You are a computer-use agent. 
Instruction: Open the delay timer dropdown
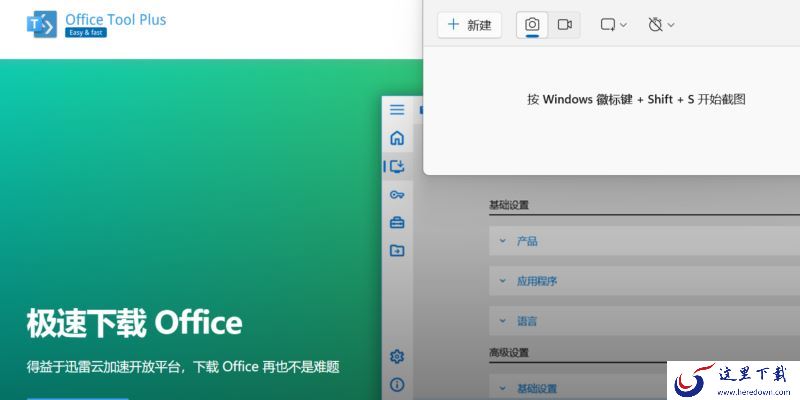(x=661, y=24)
